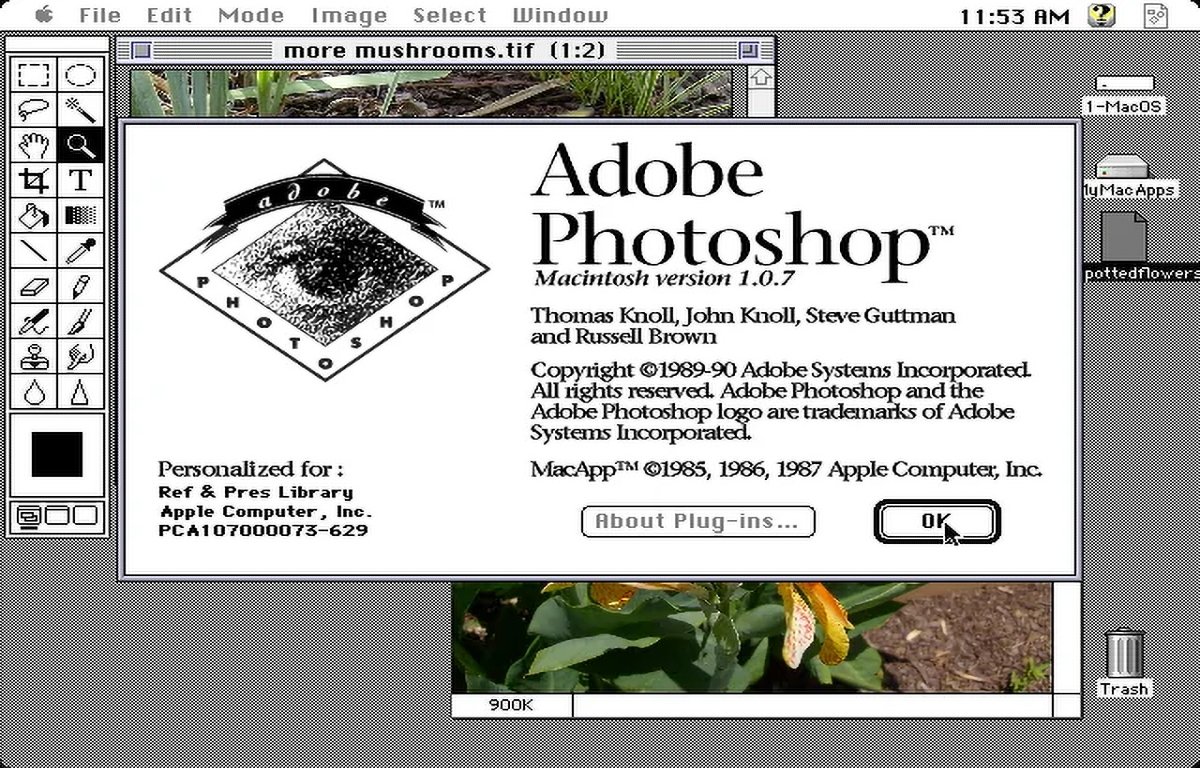The height and width of the screenshot is (768, 1200).
Task: Select the Smudge finger tool
Action: [80, 356]
